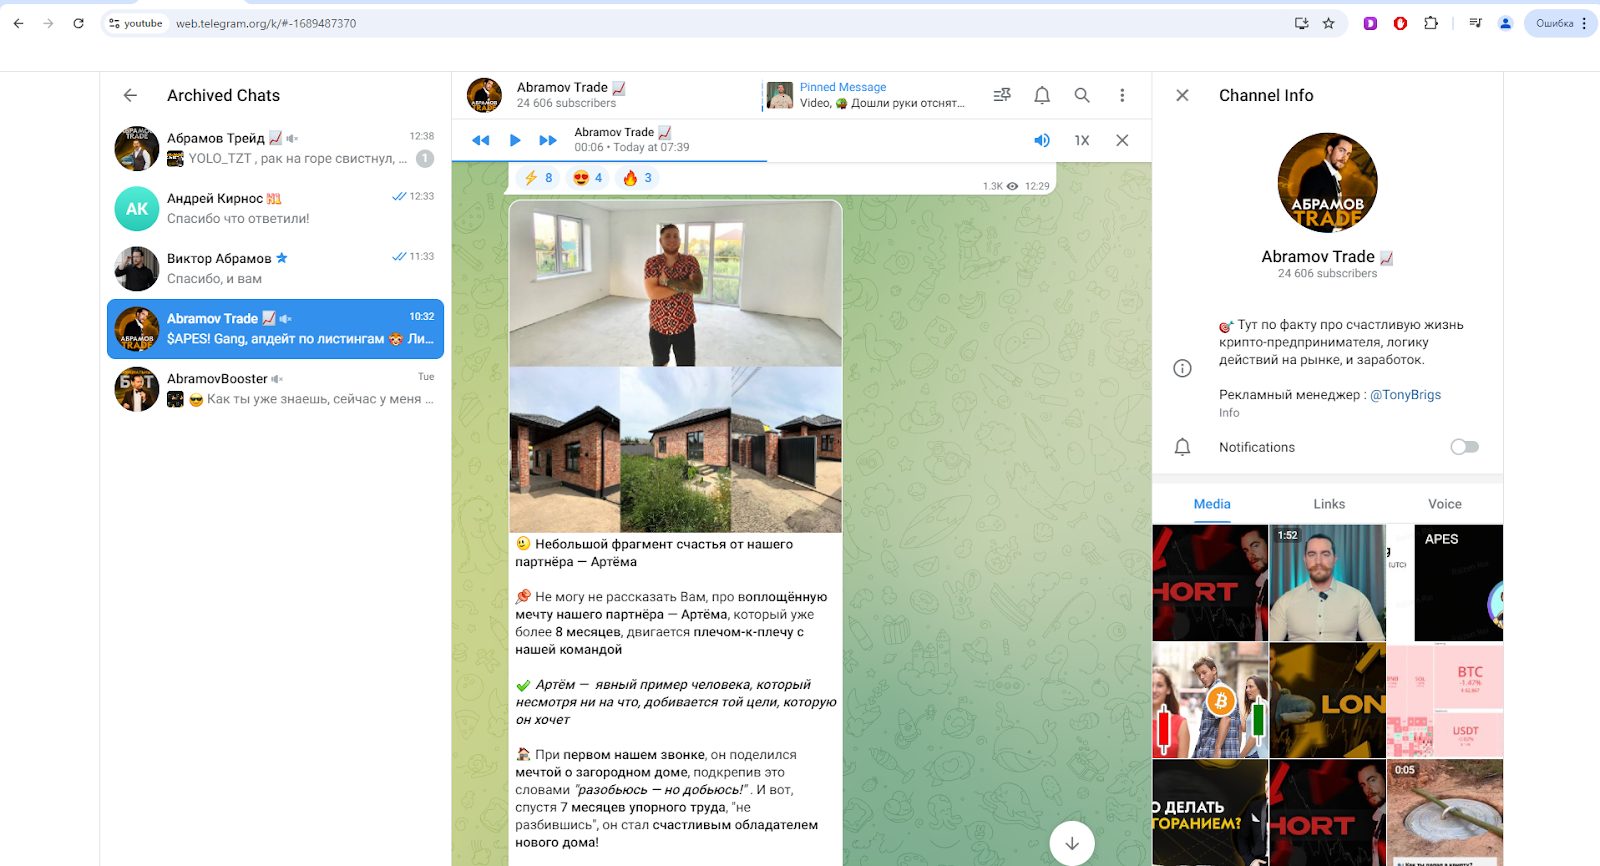Click the Notifications bell icon in Channel Info
Viewport: 1600px width, 866px height.
pos(1182,447)
